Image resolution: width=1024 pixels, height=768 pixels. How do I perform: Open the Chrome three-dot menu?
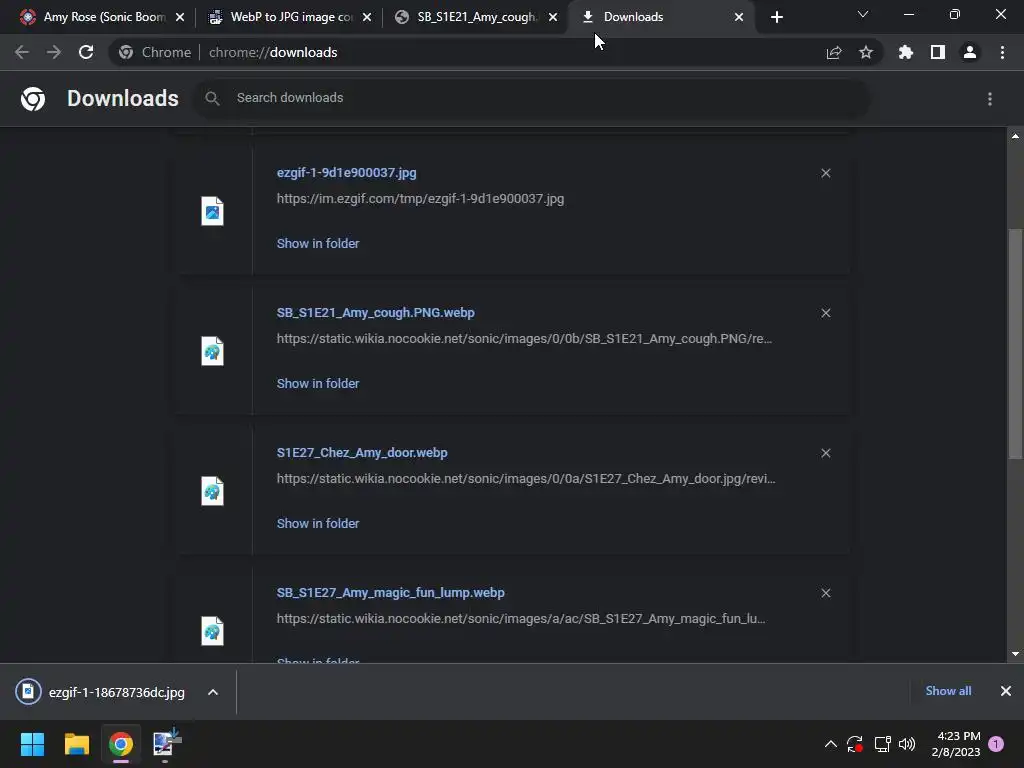point(1002,52)
